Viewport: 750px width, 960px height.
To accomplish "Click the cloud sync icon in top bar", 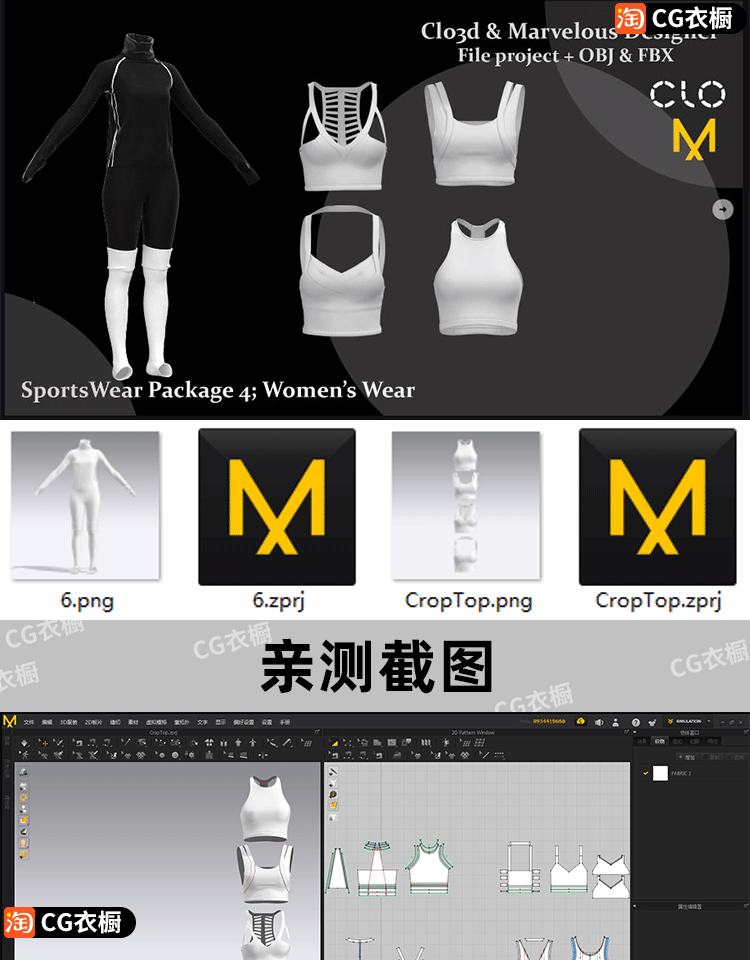I will (x=580, y=721).
